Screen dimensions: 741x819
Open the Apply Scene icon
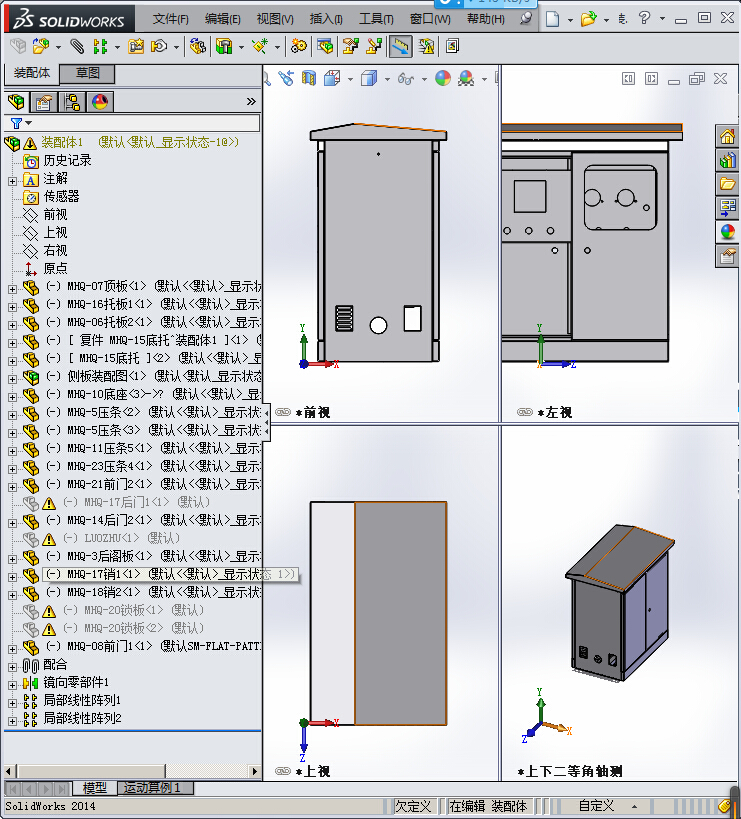click(x=466, y=78)
